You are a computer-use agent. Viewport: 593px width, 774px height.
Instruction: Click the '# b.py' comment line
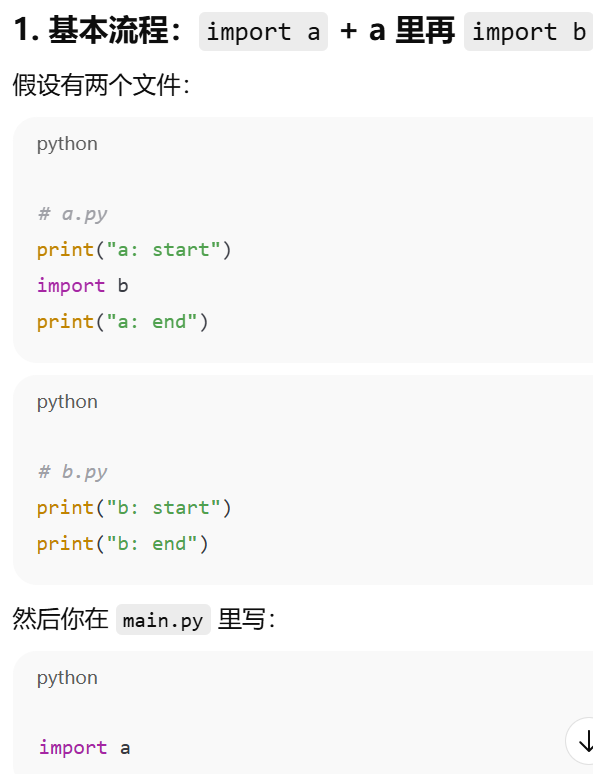tap(73, 472)
